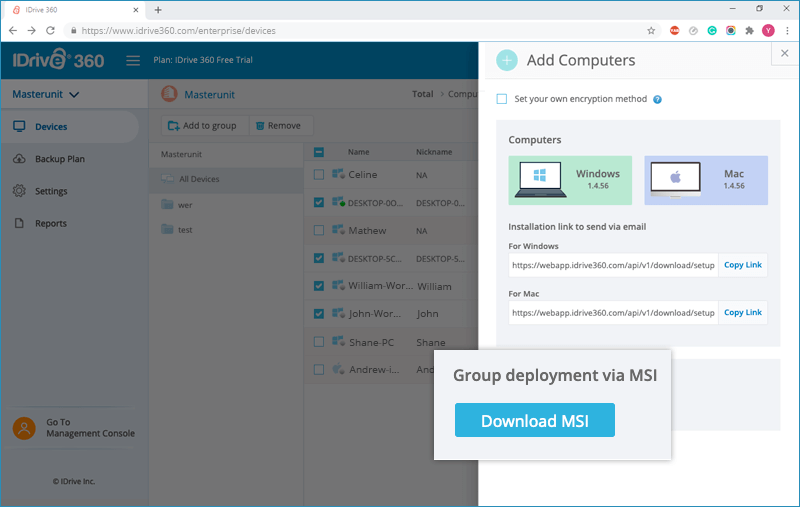The height and width of the screenshot is (507, 800).
Task: Go To Management Console link
Action: (x=90, y=428)
